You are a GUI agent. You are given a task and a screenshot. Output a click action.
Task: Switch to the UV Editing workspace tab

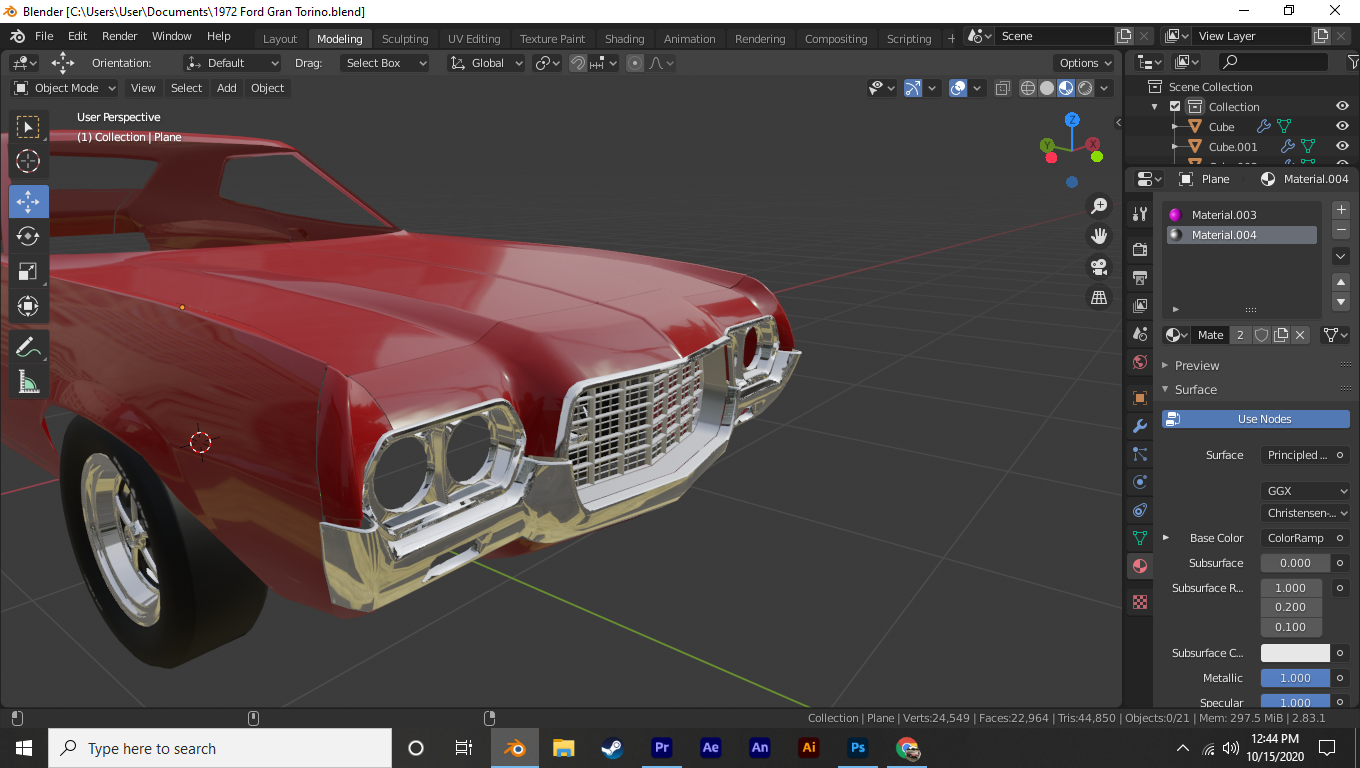[x=474, y=39]
